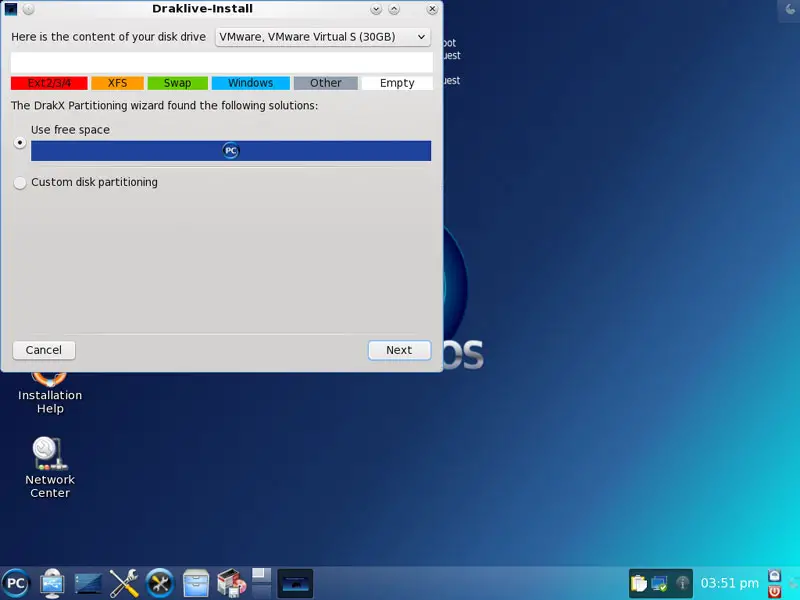
Task: Open the PC start menu in taskbar
Action: pyautogui.click(x=16, y=583)
